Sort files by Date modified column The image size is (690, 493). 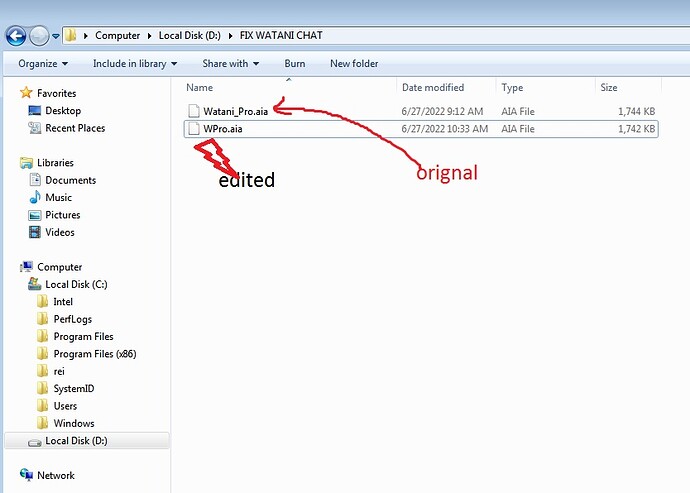click(x=433, y=88)
